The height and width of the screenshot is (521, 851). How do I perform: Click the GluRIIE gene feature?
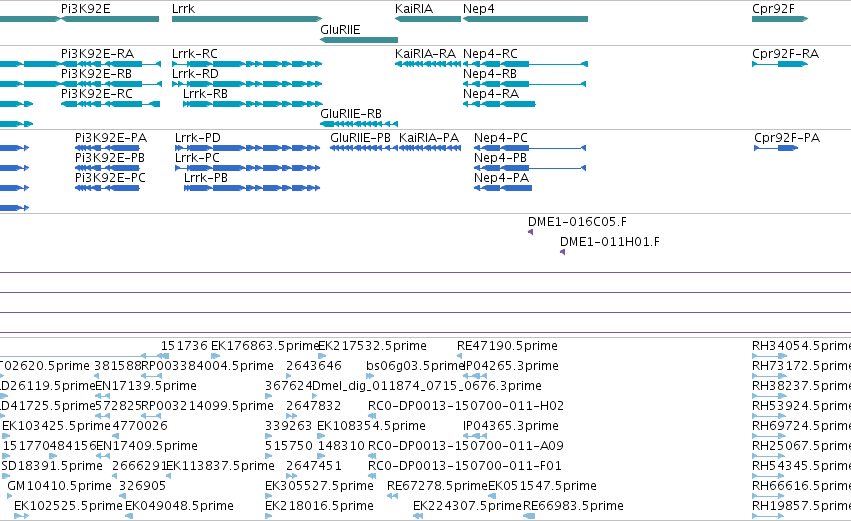pyautogui.click(x=359, y=40)
